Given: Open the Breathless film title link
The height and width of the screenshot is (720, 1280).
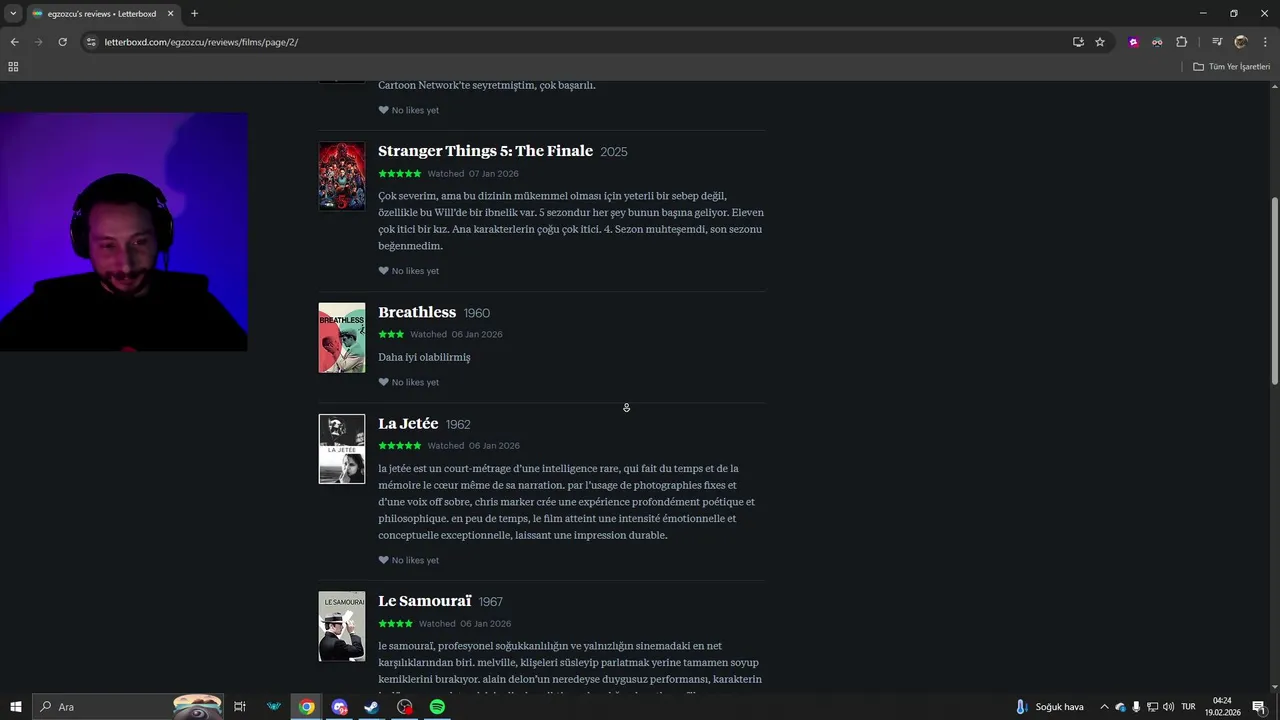Looking at the screenshot, I should (417, 312).
